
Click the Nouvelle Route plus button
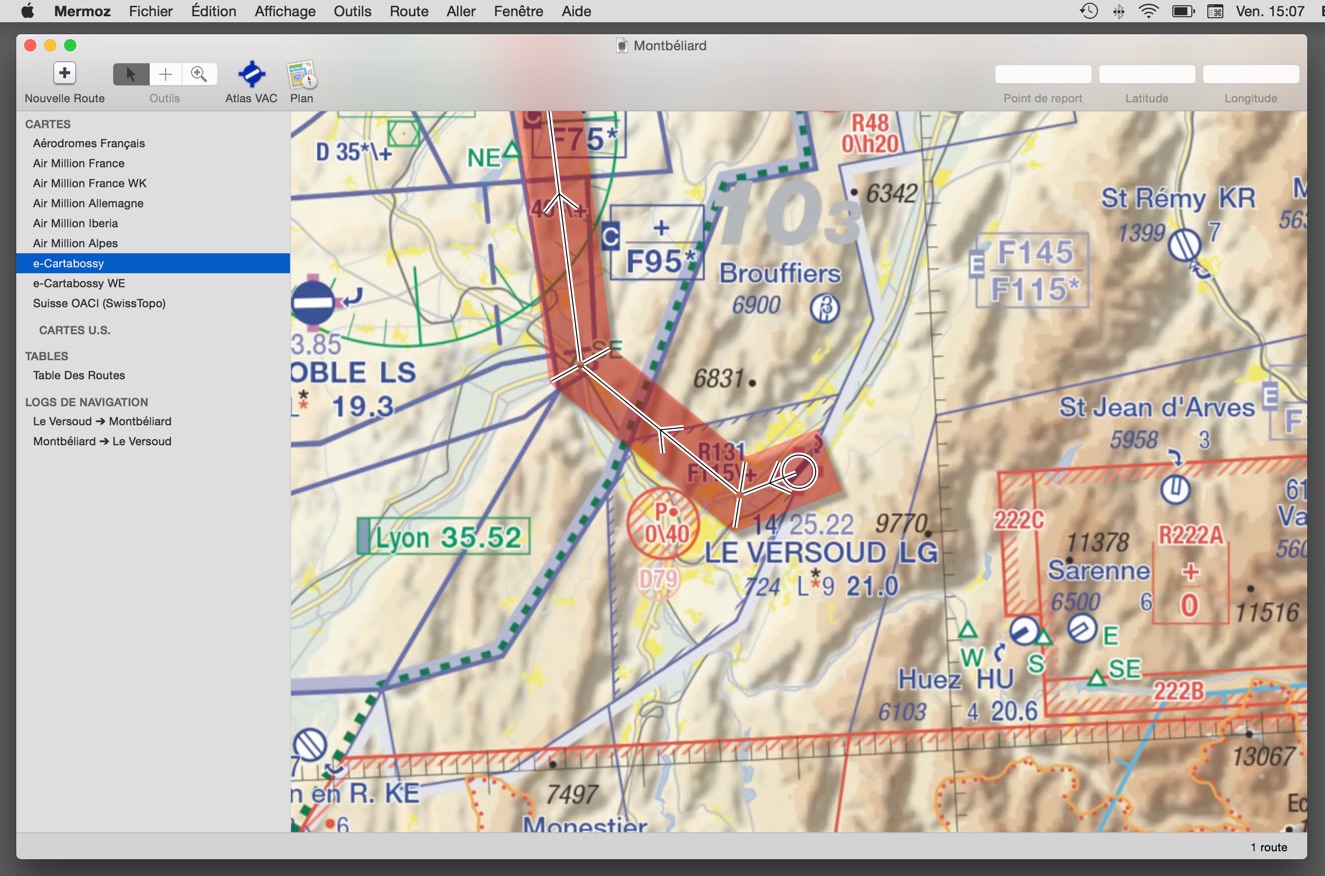64,73
